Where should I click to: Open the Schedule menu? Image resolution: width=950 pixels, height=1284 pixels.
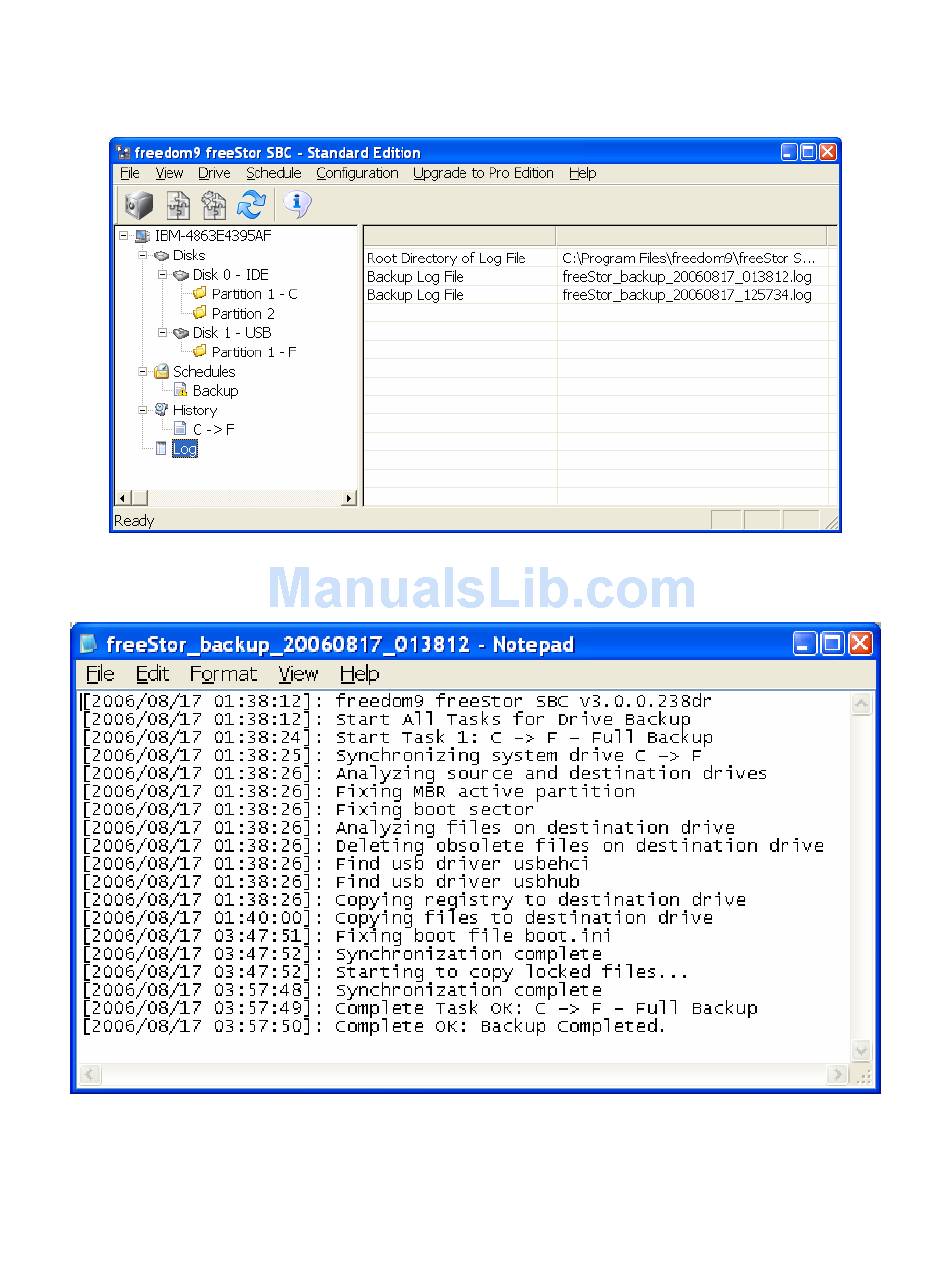pyautogui.click(x=274, y=173)
